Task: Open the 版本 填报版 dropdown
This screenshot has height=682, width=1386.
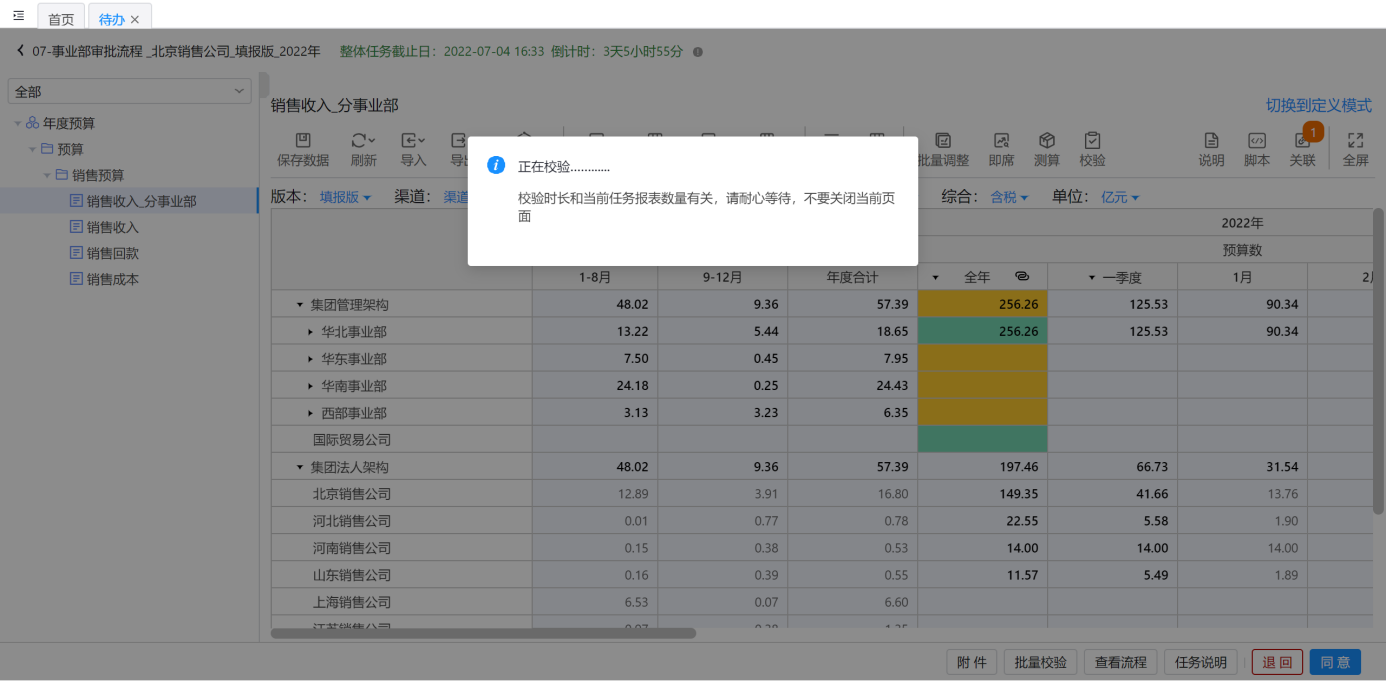Action: (x=345, y=198)
